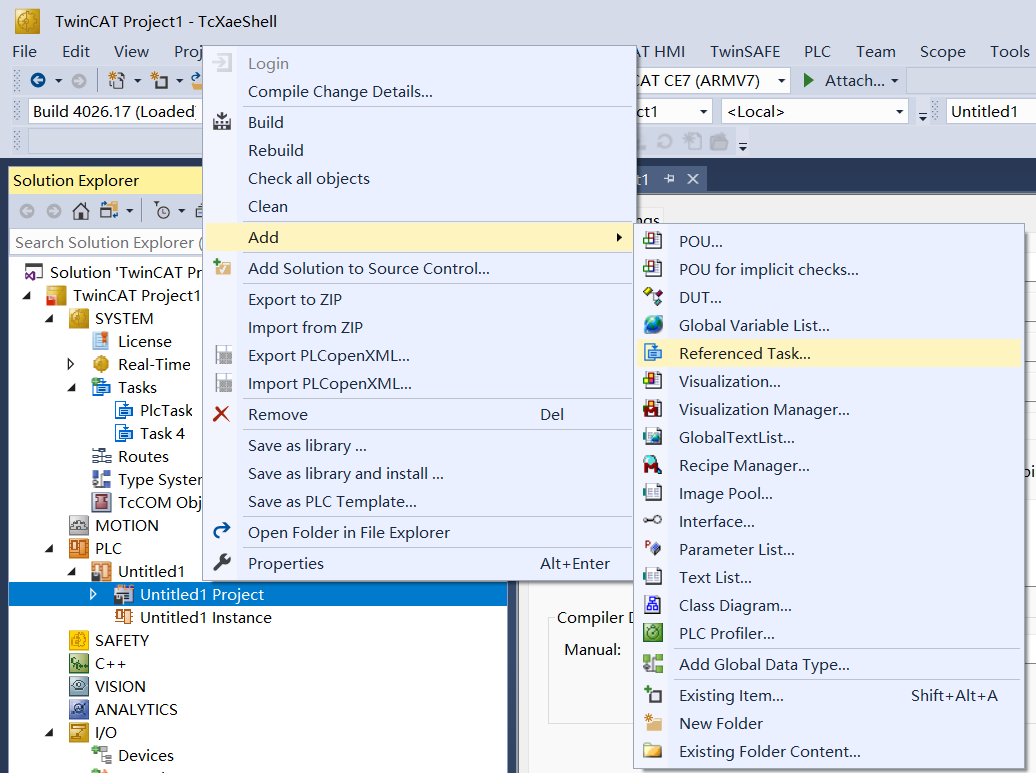Select the Task 4 tree item
Screen dimensions: 1036x773
point(163,433)
